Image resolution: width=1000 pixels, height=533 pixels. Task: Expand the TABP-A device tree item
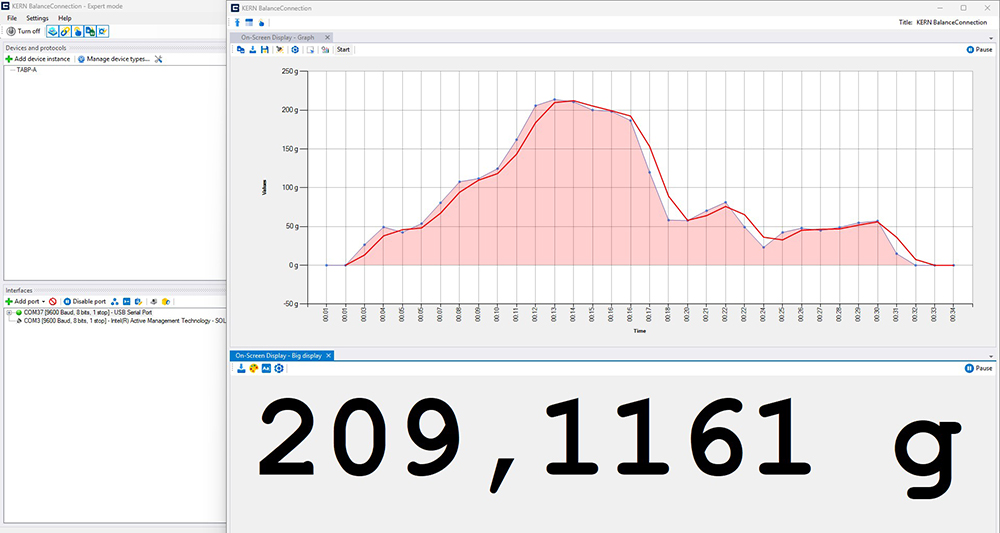(x=25, y=70)
